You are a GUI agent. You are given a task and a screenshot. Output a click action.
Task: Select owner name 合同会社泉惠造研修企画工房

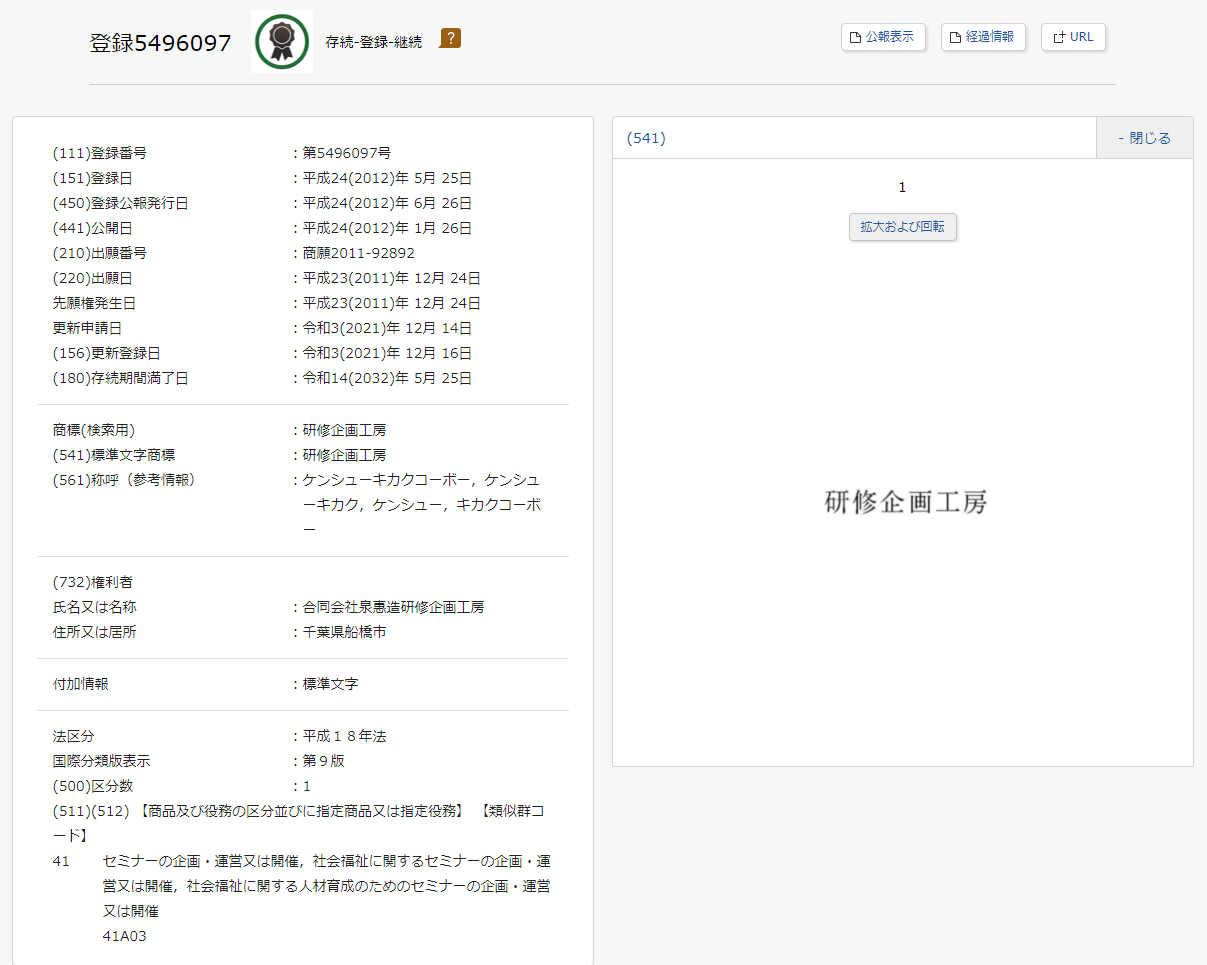pos(394,607)
